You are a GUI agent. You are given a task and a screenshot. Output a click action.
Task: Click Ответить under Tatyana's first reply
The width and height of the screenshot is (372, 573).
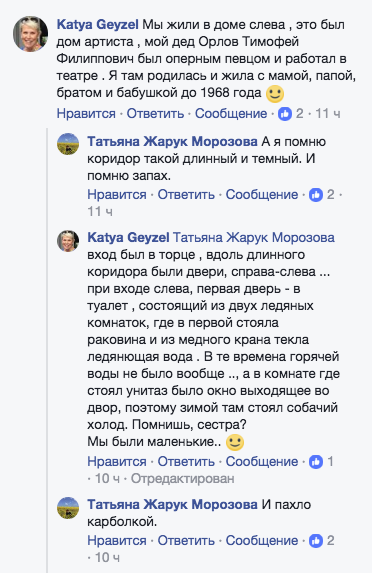coord(186,194)
